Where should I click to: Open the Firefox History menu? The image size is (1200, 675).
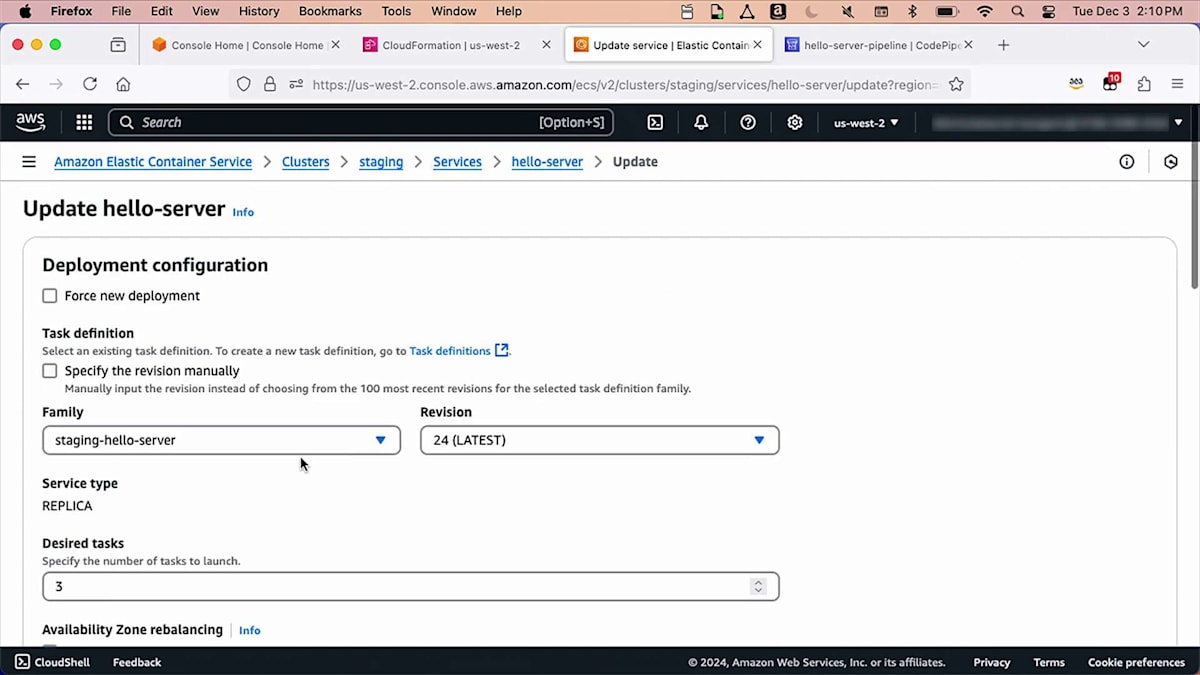[259, 11]
